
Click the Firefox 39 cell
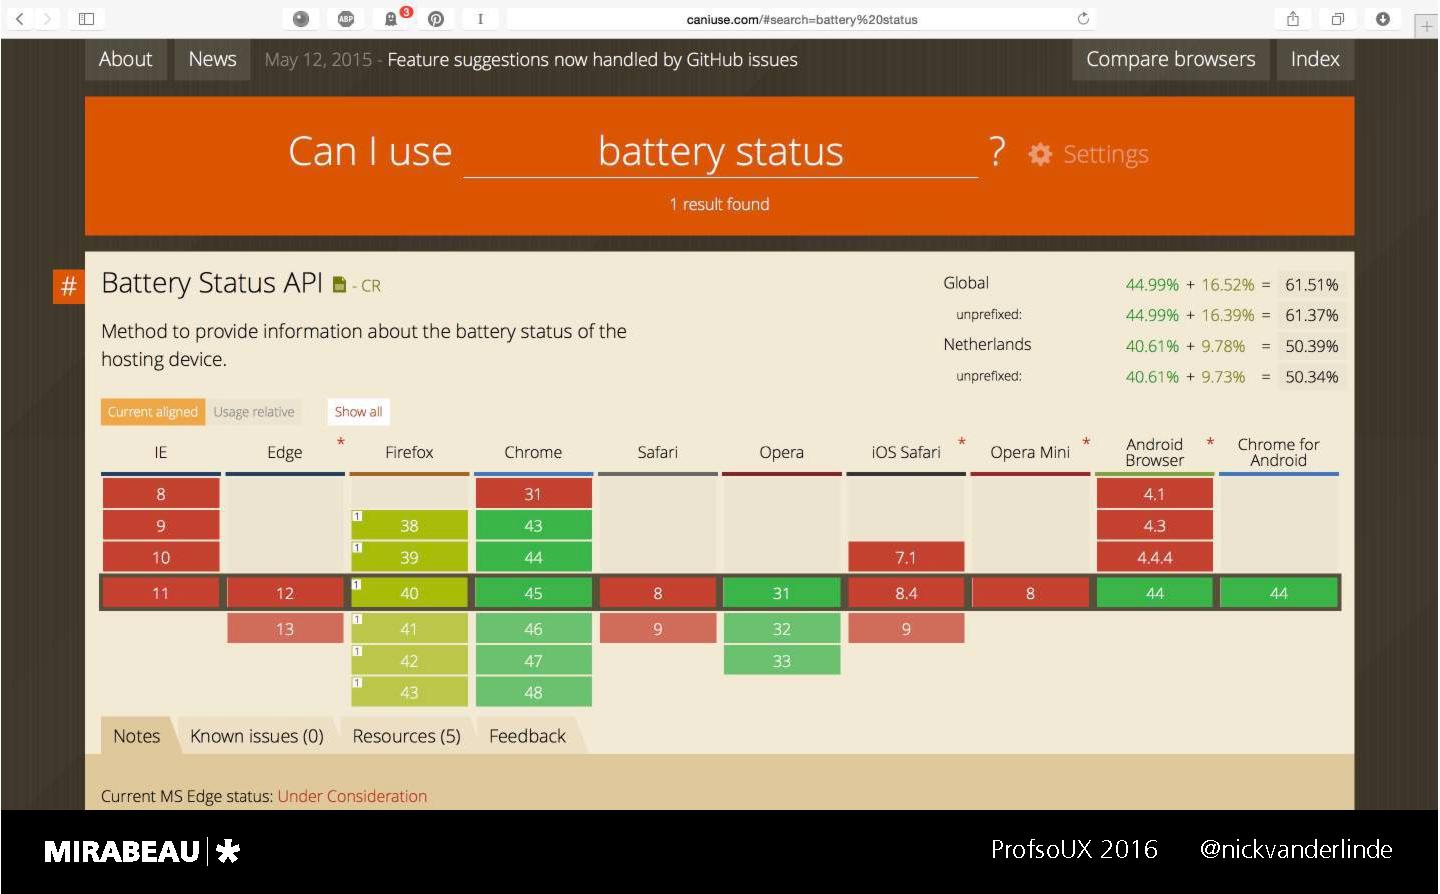pos(409,557)
